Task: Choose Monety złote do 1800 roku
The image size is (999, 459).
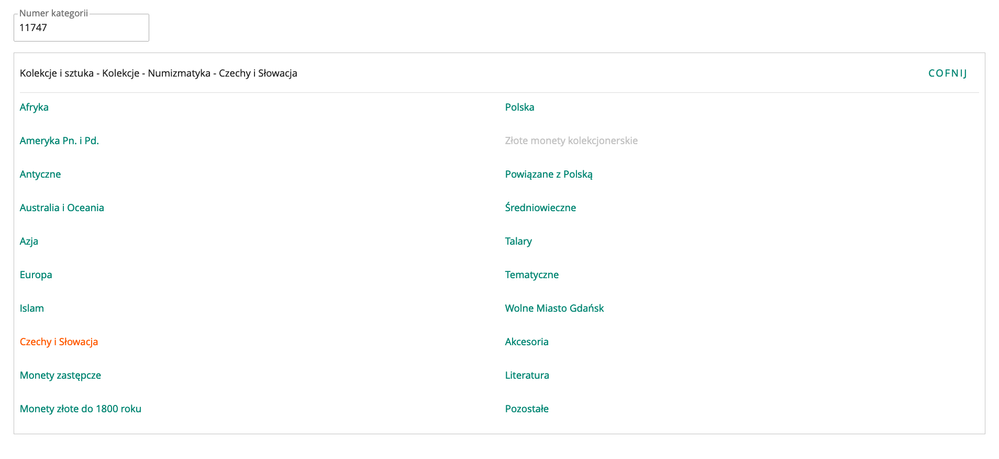Action: click(x=80, y=409)
